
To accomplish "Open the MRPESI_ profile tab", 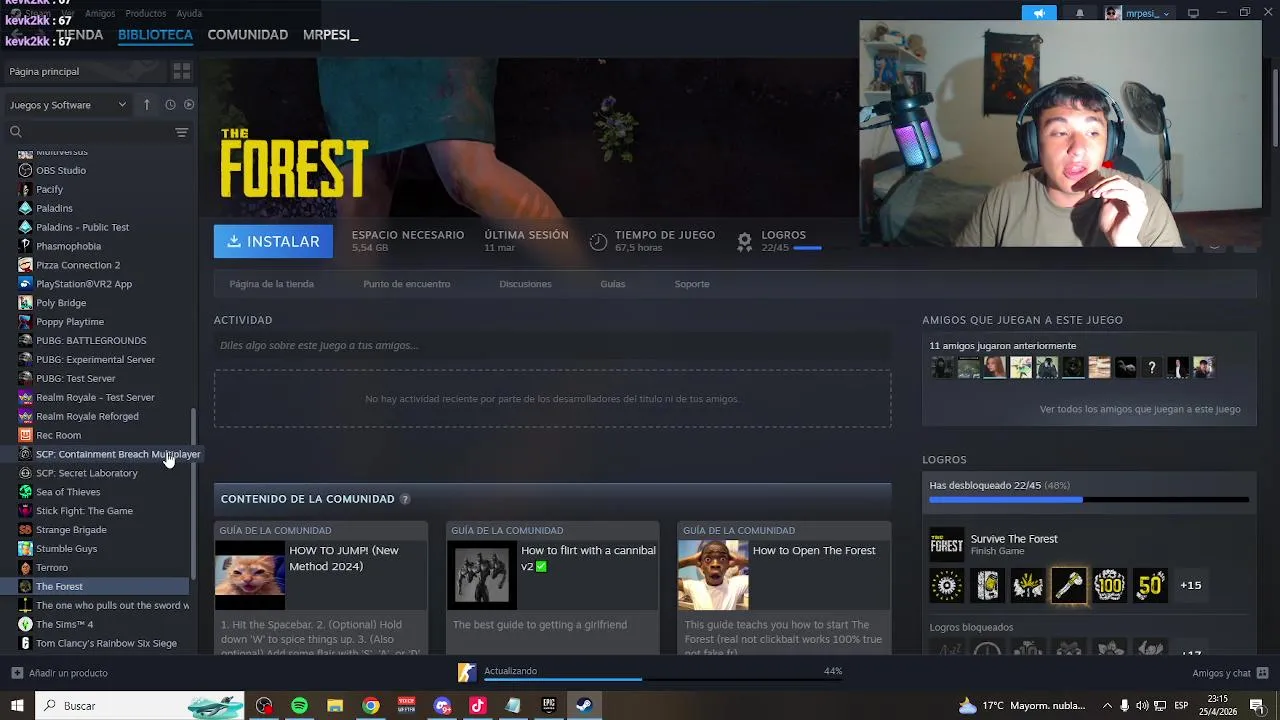I will (x=330, y=34).
